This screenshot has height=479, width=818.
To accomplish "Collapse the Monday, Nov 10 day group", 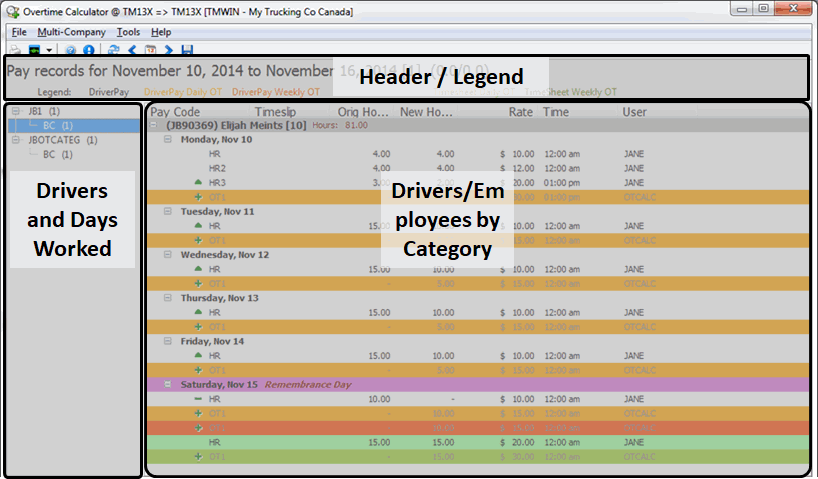I will pos(169,140).
